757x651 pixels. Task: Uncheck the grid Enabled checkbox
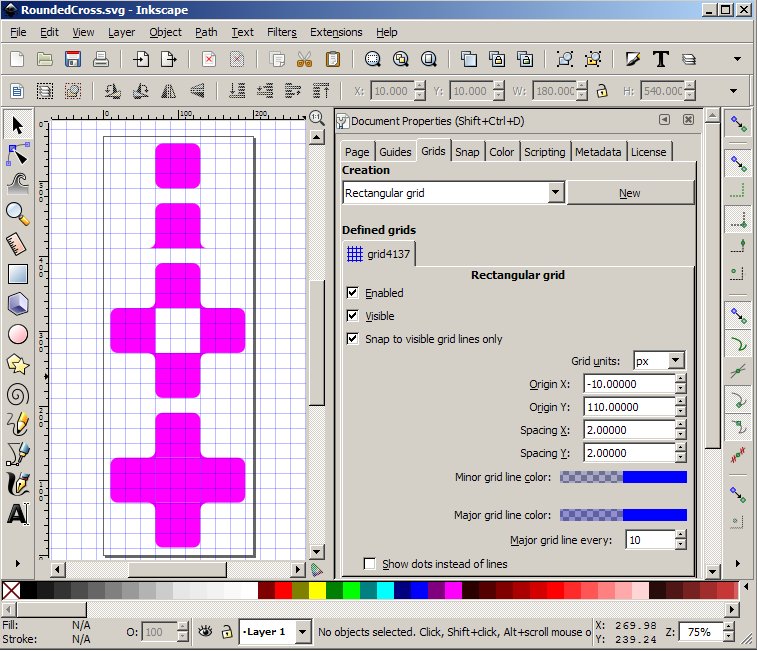coord(352,293)
